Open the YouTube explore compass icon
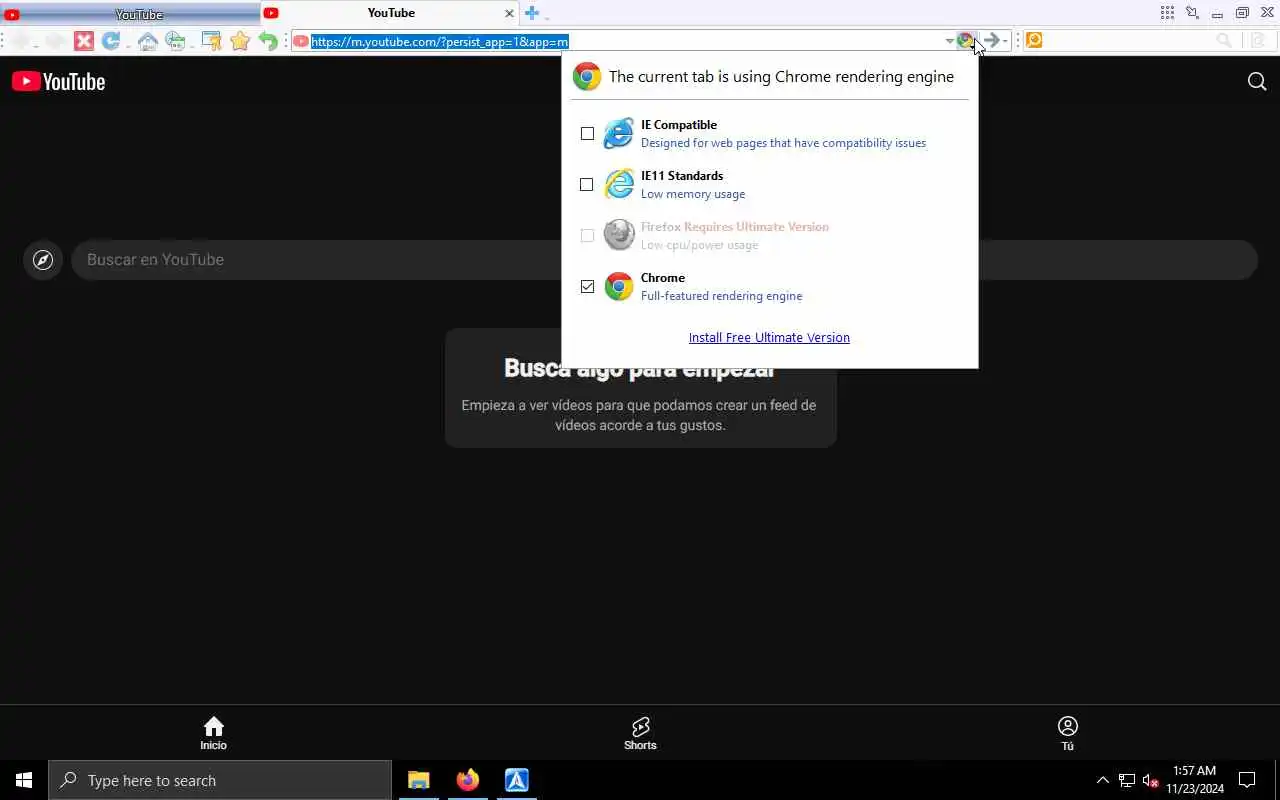The image size is (1280, 800). tap(43, 260)
